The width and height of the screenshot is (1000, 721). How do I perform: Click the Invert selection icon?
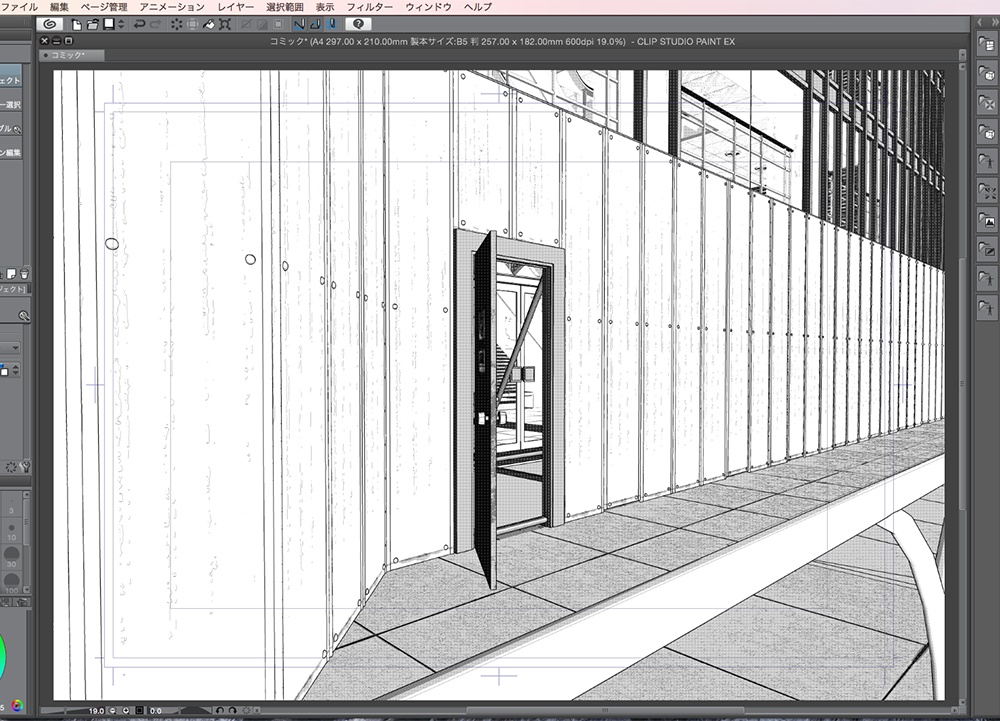(262, 24)
